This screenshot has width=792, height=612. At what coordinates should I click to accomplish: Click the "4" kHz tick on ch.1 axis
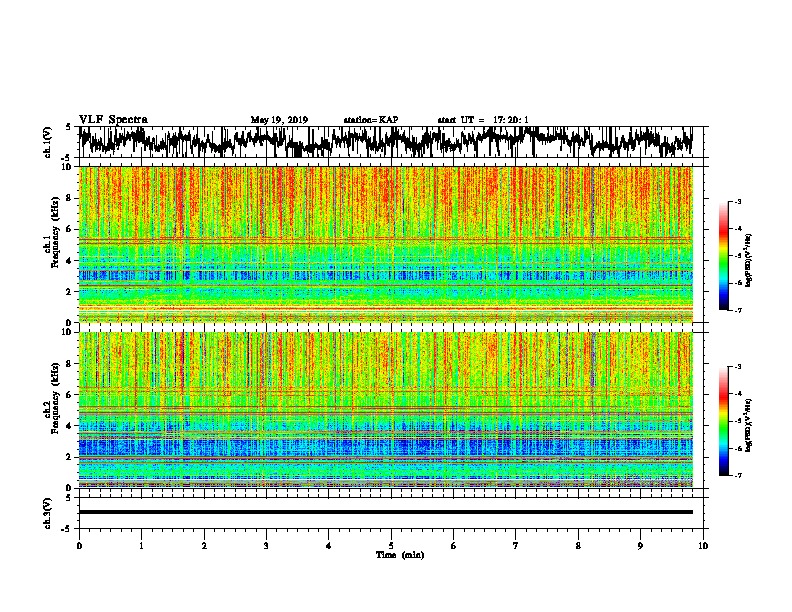[x=70, y=261]
